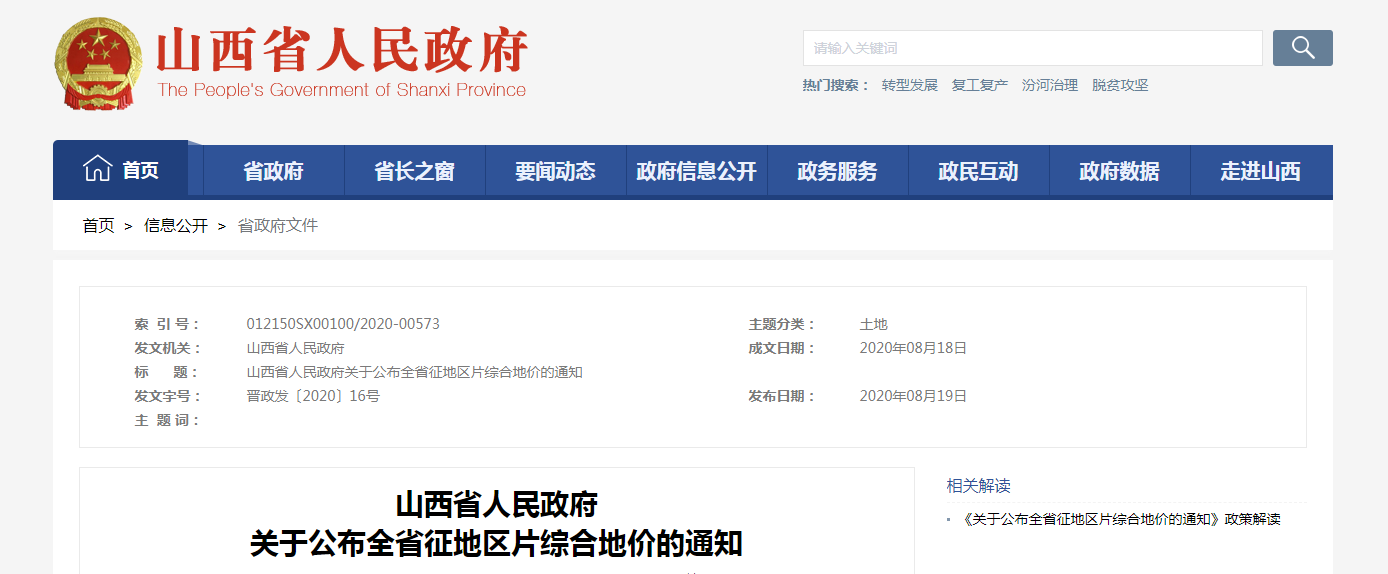Viewport: 1388px width, 574px height.
Task: Open 信息公开 breadcrumb link
Action: pyautogui.click(x=175, y=226)
